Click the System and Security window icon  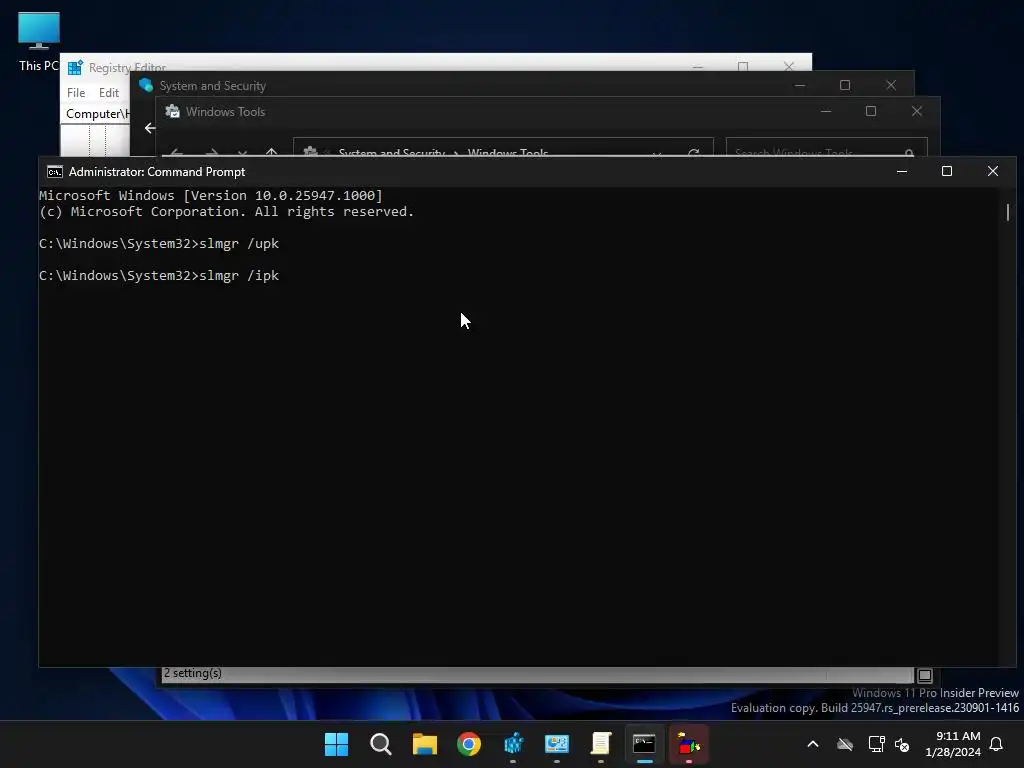tap(146, 86)
